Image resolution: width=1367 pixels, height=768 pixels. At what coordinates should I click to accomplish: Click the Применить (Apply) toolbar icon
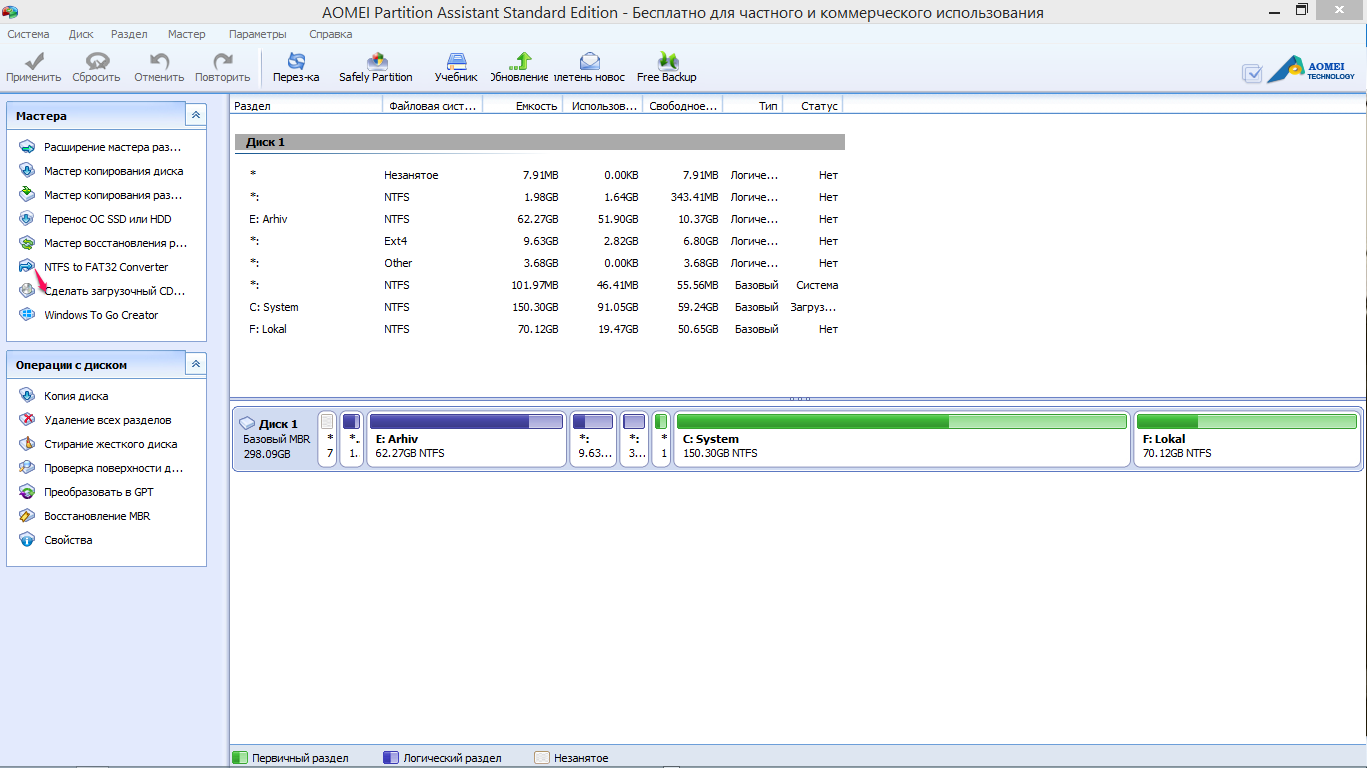click(33, 62)
